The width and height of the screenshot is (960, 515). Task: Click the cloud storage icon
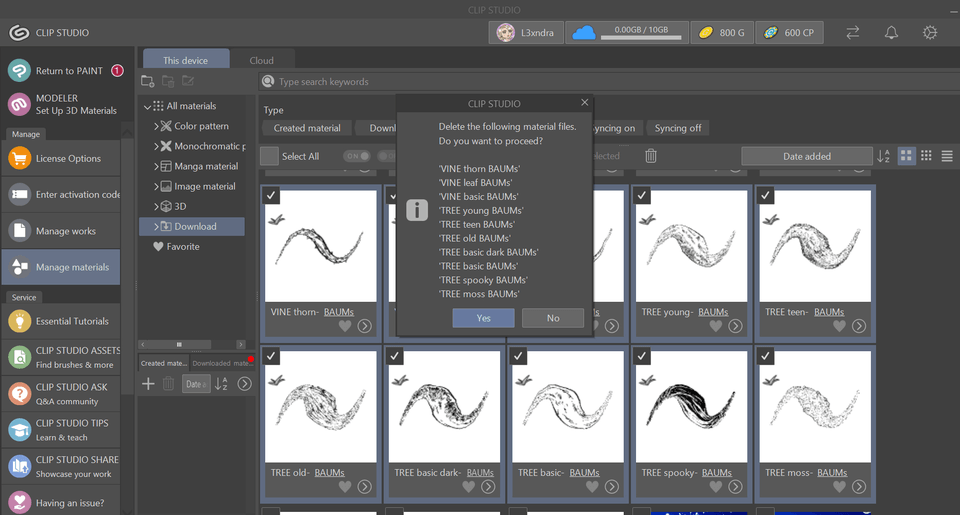(583, 32)
